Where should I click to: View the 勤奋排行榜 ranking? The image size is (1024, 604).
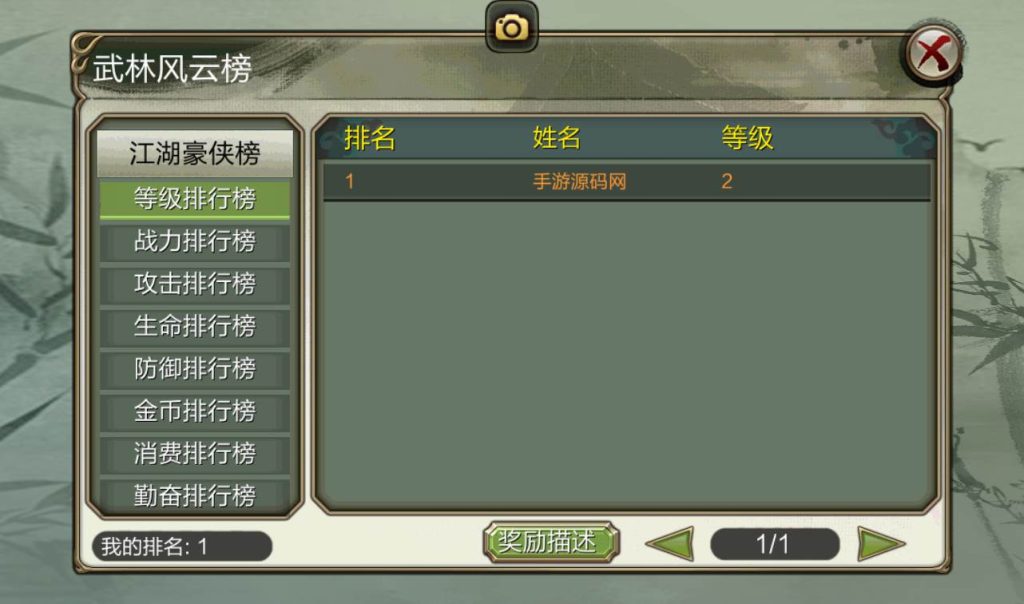pyautogui.click(x=195, y=495)
